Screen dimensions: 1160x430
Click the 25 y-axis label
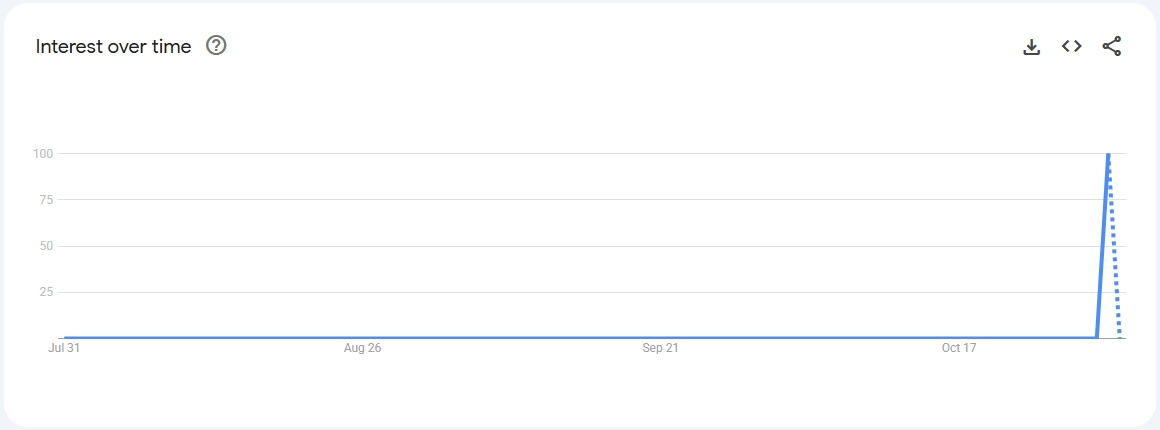45,292
